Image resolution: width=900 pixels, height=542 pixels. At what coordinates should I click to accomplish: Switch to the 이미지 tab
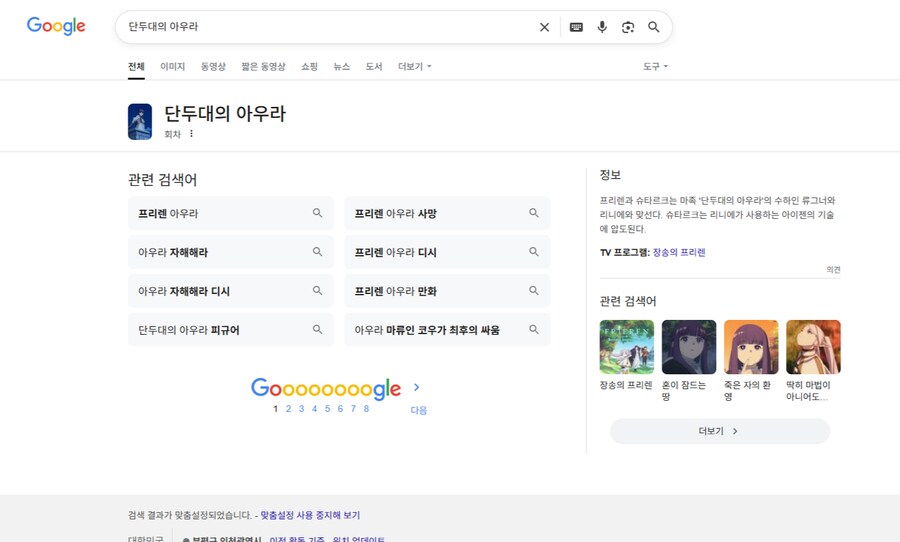(x=172, y=67)
